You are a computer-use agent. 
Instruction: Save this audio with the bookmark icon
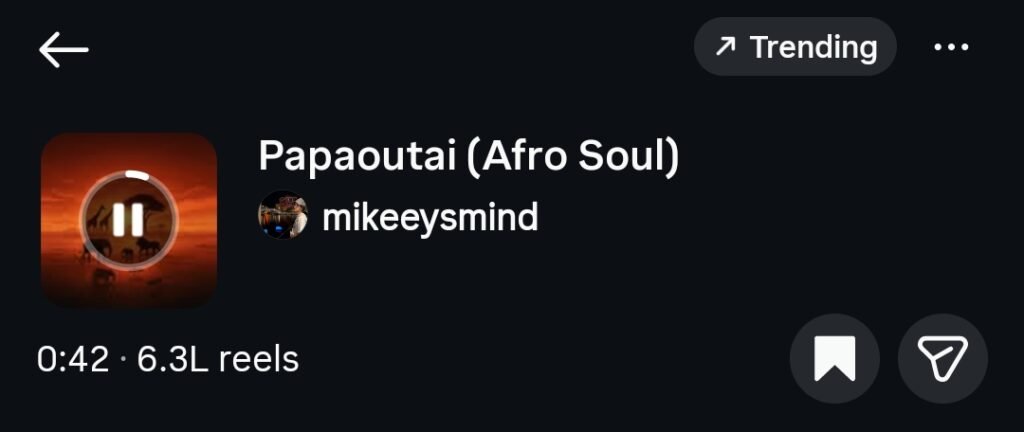(x=834, y=358)
